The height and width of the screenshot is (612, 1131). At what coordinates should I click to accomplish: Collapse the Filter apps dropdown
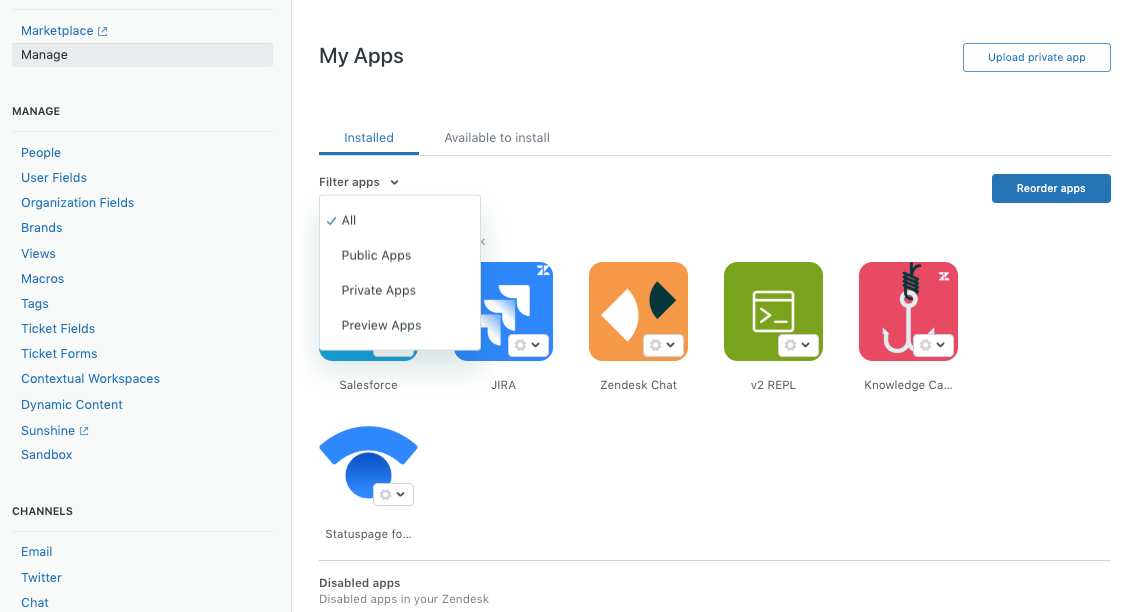coord(358,182)
